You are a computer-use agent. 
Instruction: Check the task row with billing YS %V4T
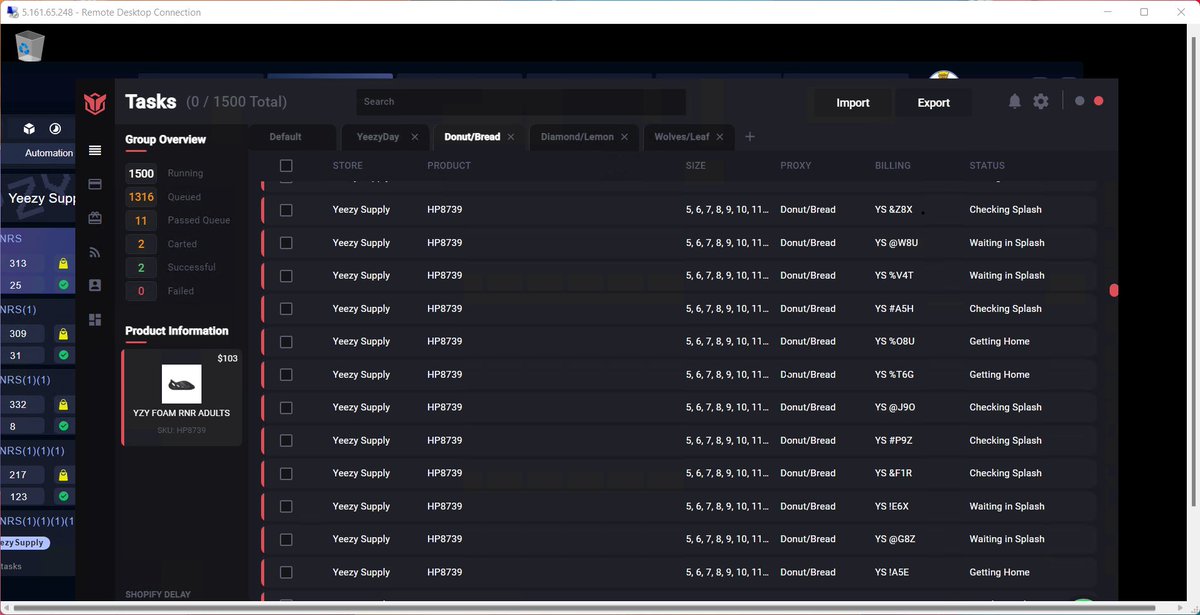pos(286,276)
